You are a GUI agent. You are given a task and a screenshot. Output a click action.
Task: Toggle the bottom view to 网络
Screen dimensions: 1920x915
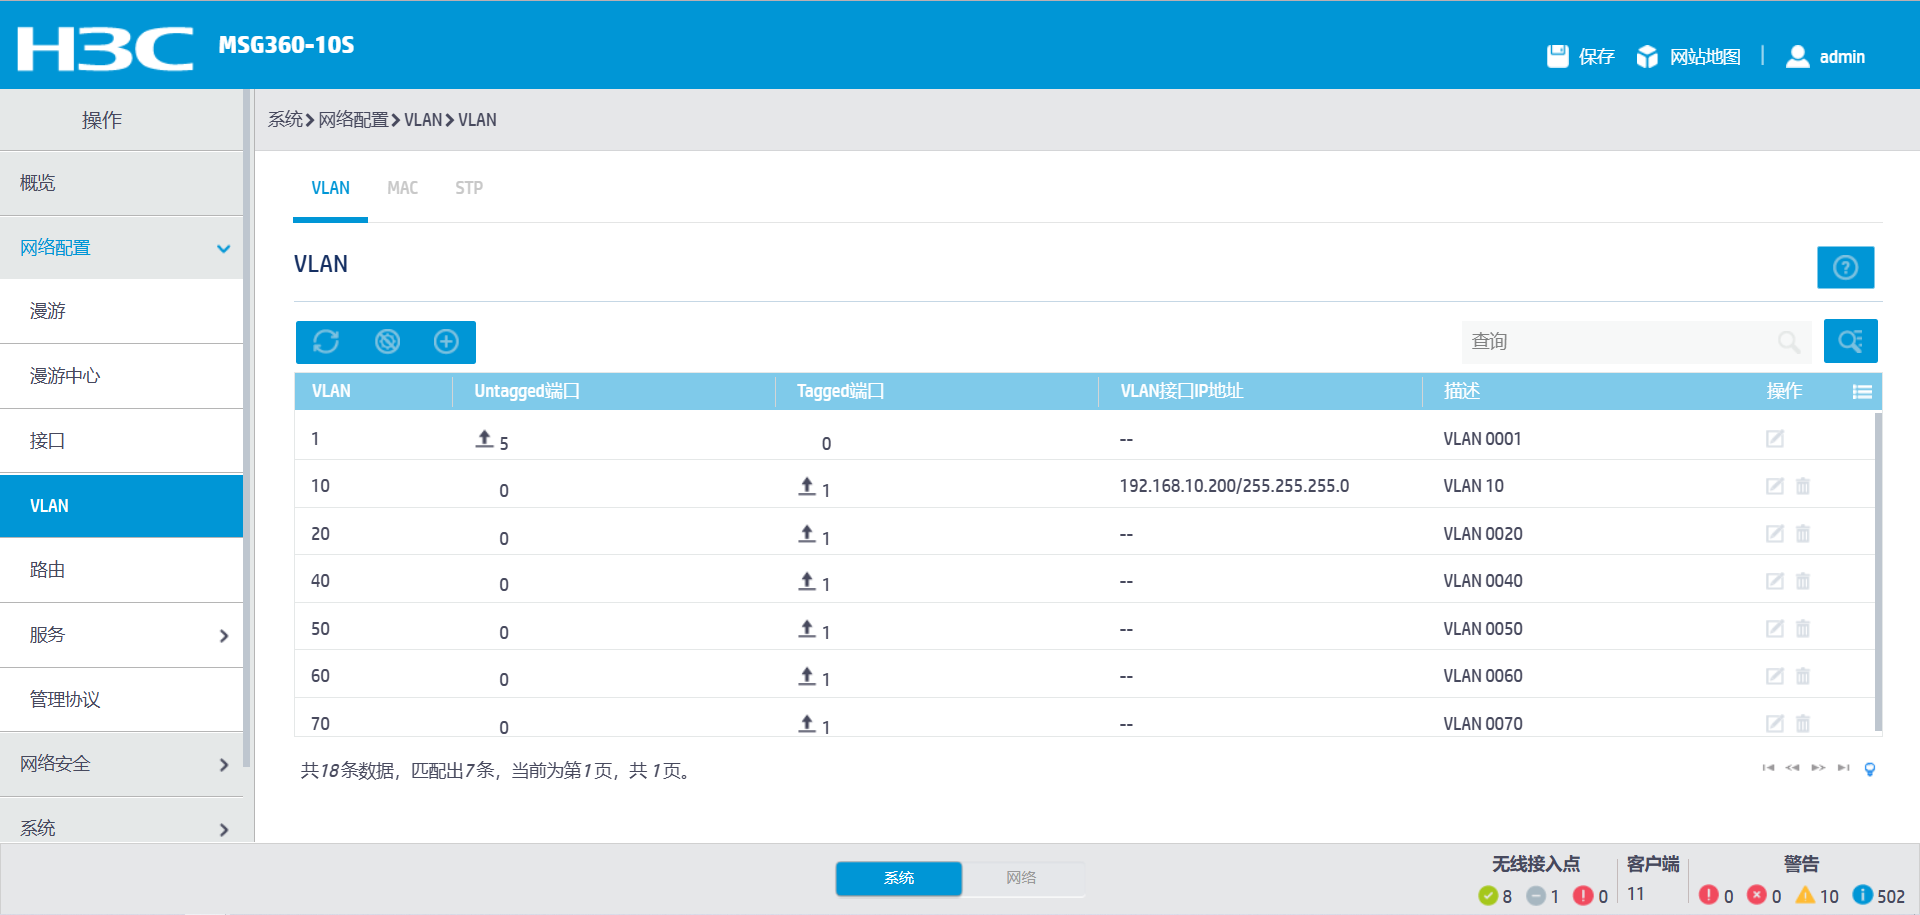pos(1021,878)
